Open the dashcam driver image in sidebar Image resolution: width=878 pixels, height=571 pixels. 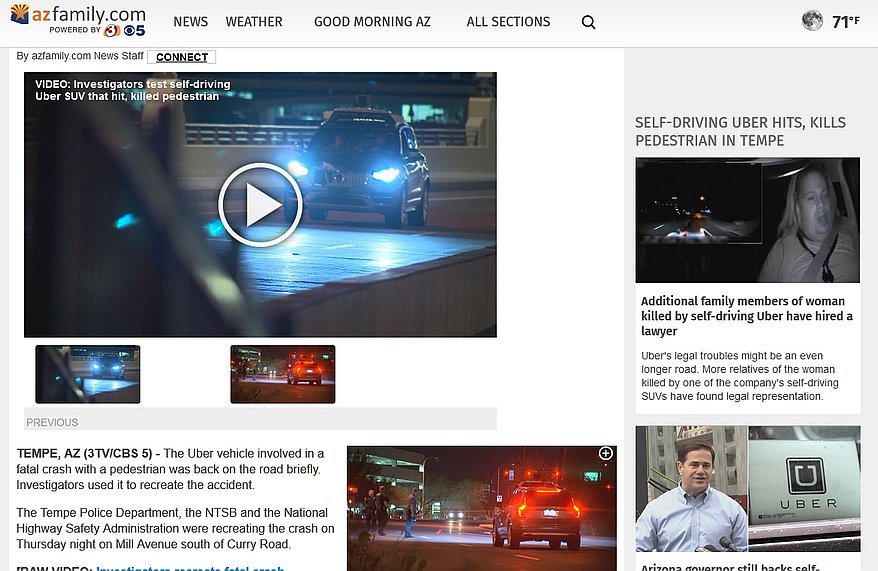pyautogui.click(x=748, y=220)
